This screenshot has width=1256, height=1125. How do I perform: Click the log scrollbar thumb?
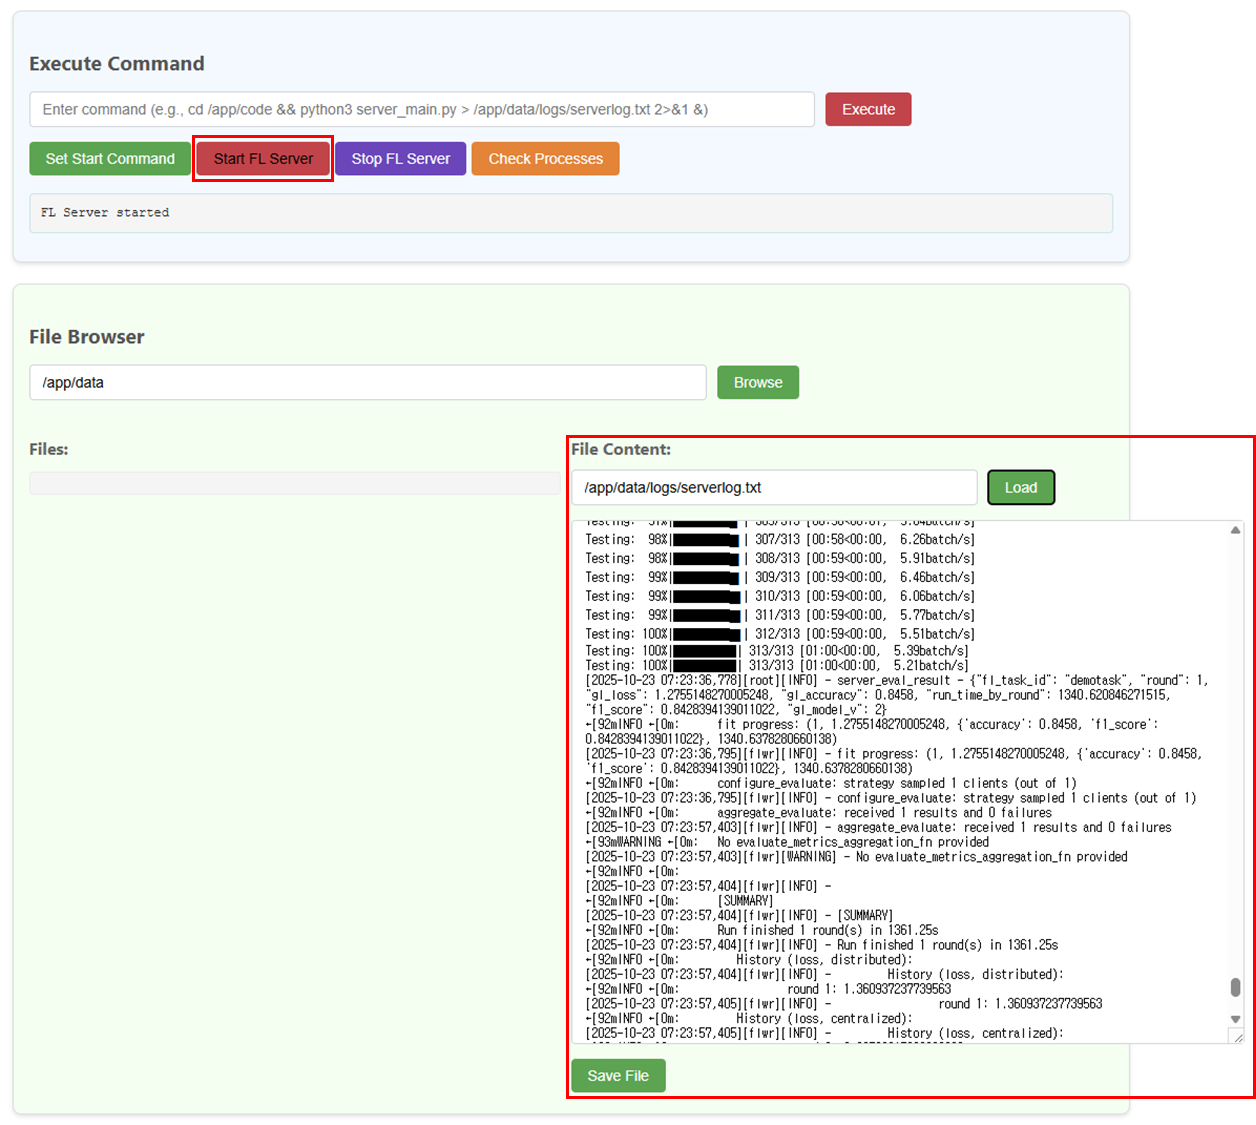pyautogui.click(x=1235, y=988)
